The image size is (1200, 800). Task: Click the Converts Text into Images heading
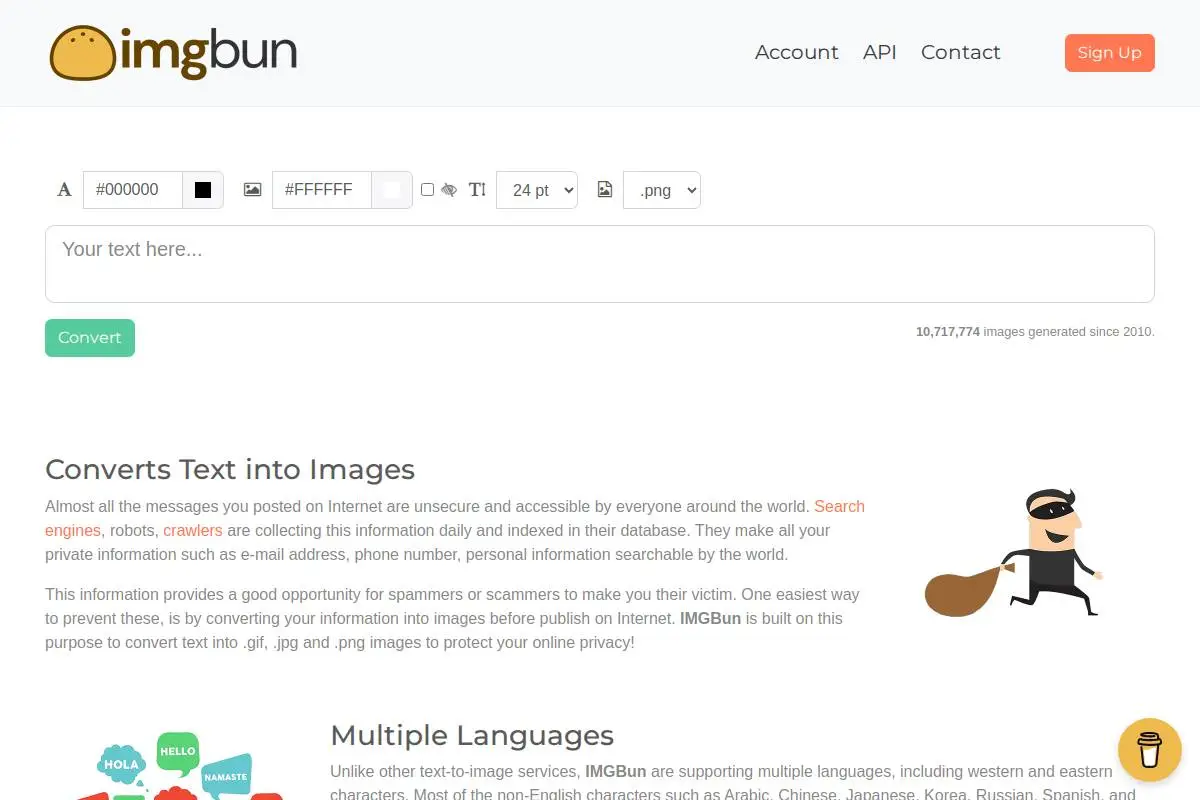click(230, 469)
